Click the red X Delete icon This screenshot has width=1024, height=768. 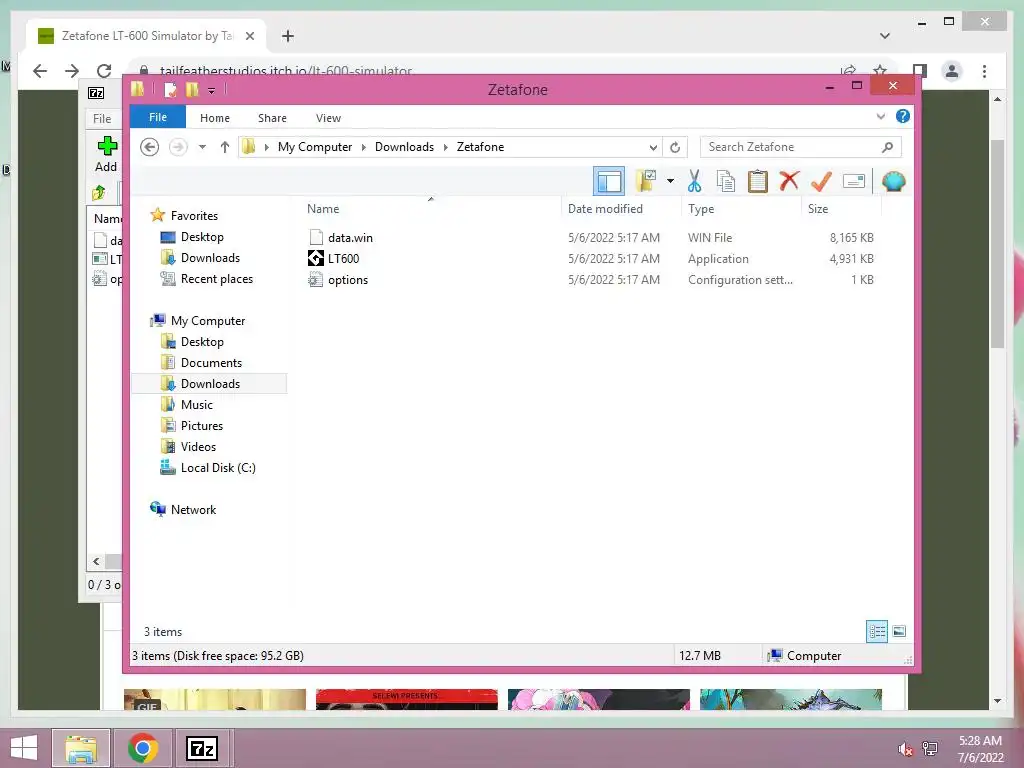click(789, 181)
